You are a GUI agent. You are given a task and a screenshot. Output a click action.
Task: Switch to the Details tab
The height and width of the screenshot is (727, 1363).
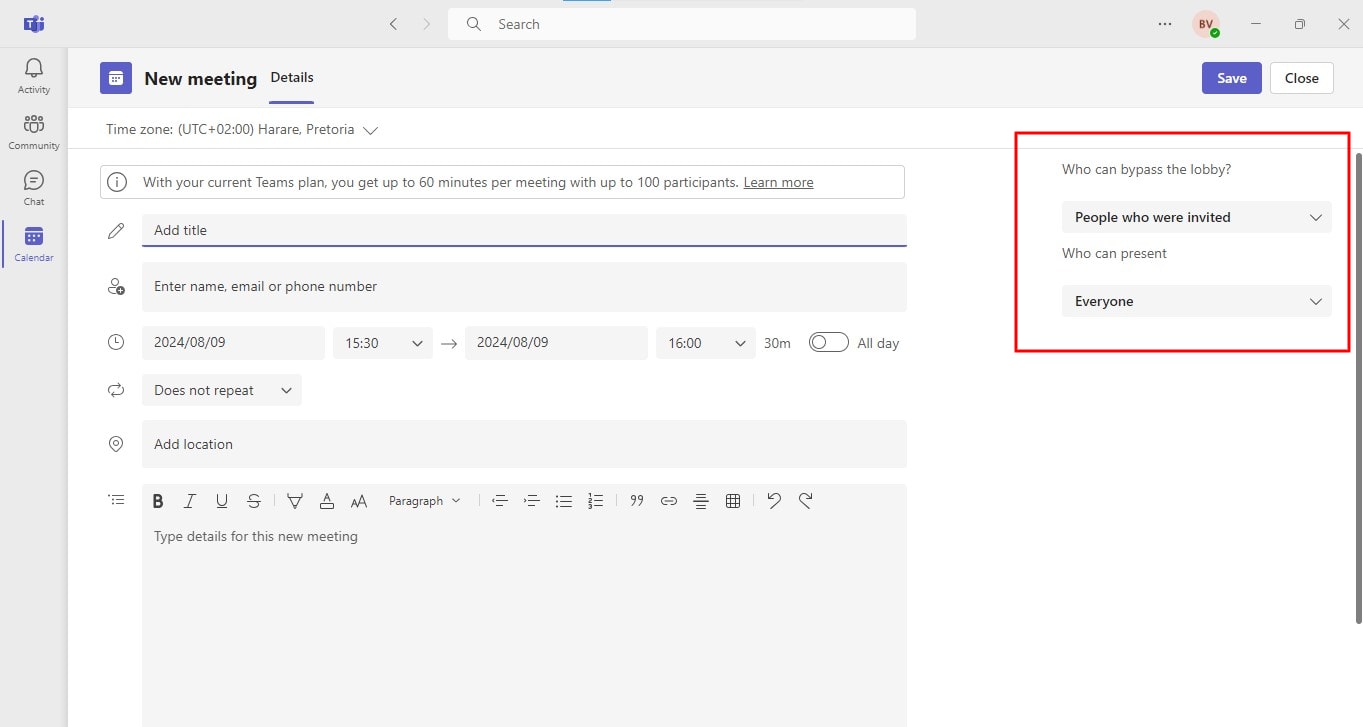click(x=292, y=78)
